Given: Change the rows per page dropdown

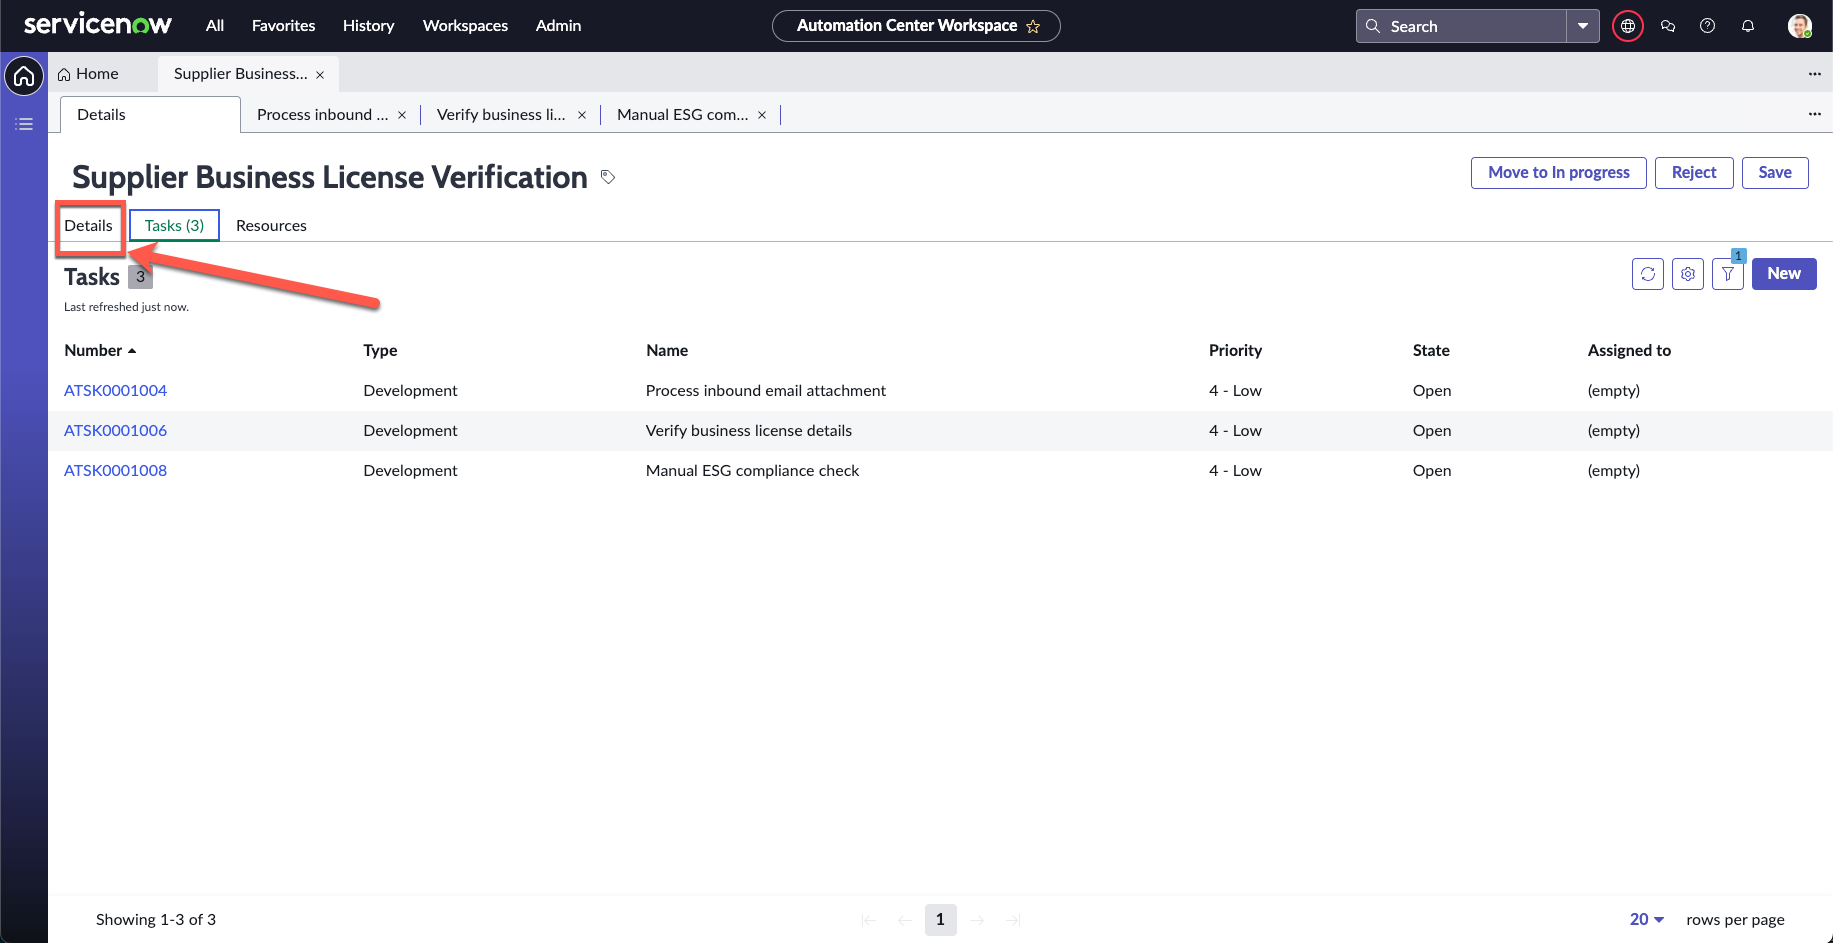Looking at the screenshot, I should pos(1646,919).
